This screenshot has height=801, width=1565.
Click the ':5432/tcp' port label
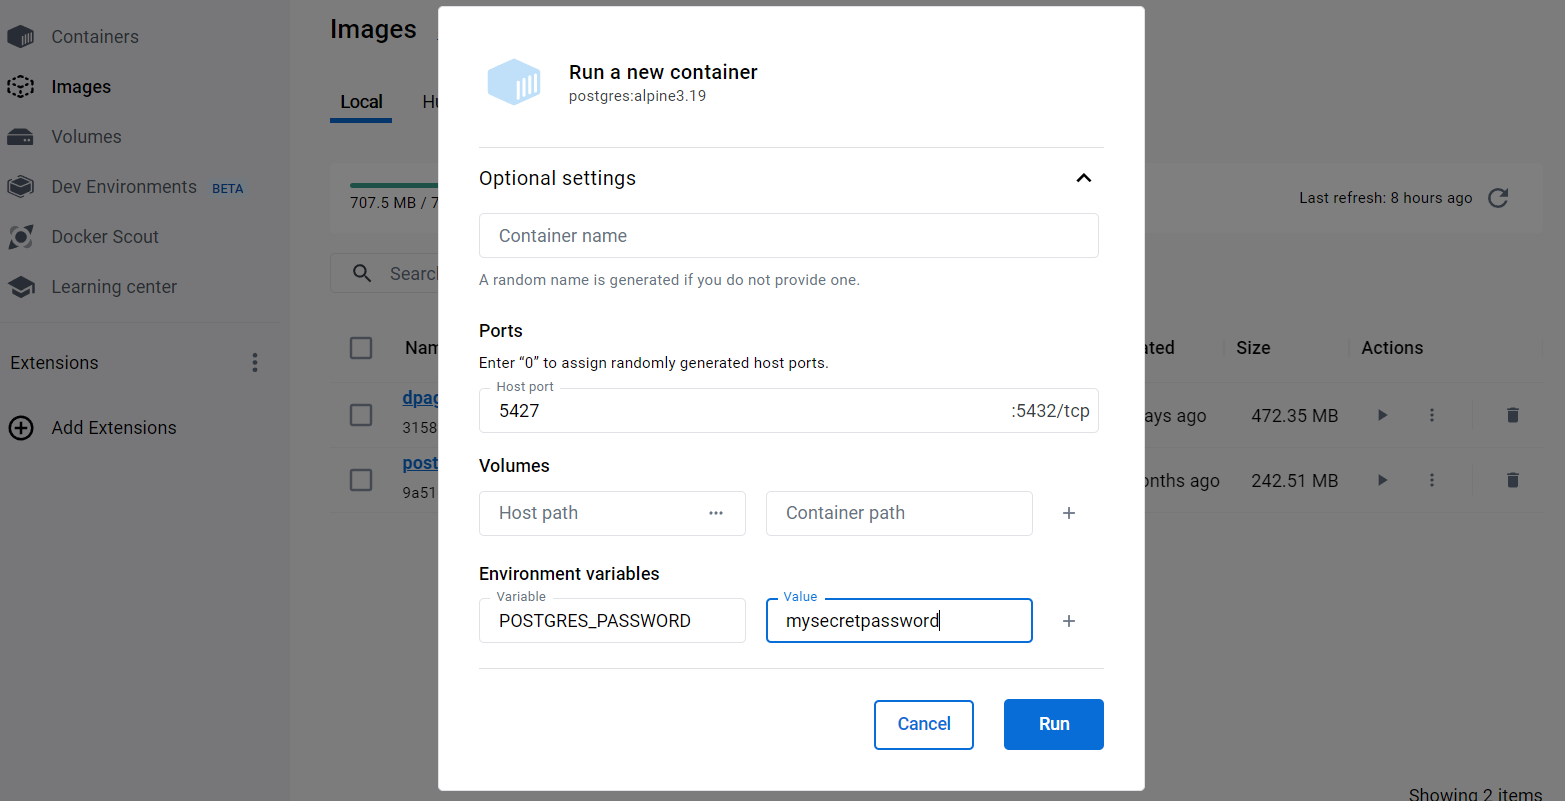(1050, 411)
